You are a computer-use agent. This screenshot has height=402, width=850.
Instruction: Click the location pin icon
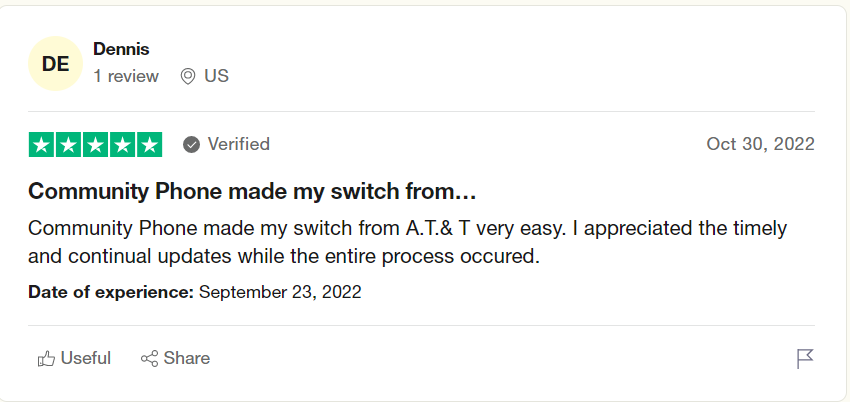(187, 76)
